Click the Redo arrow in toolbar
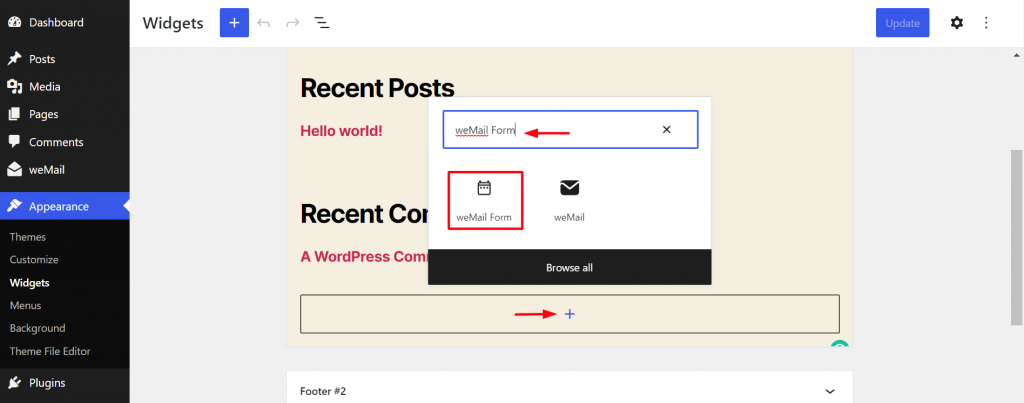1024x403 pixels. 293,23
